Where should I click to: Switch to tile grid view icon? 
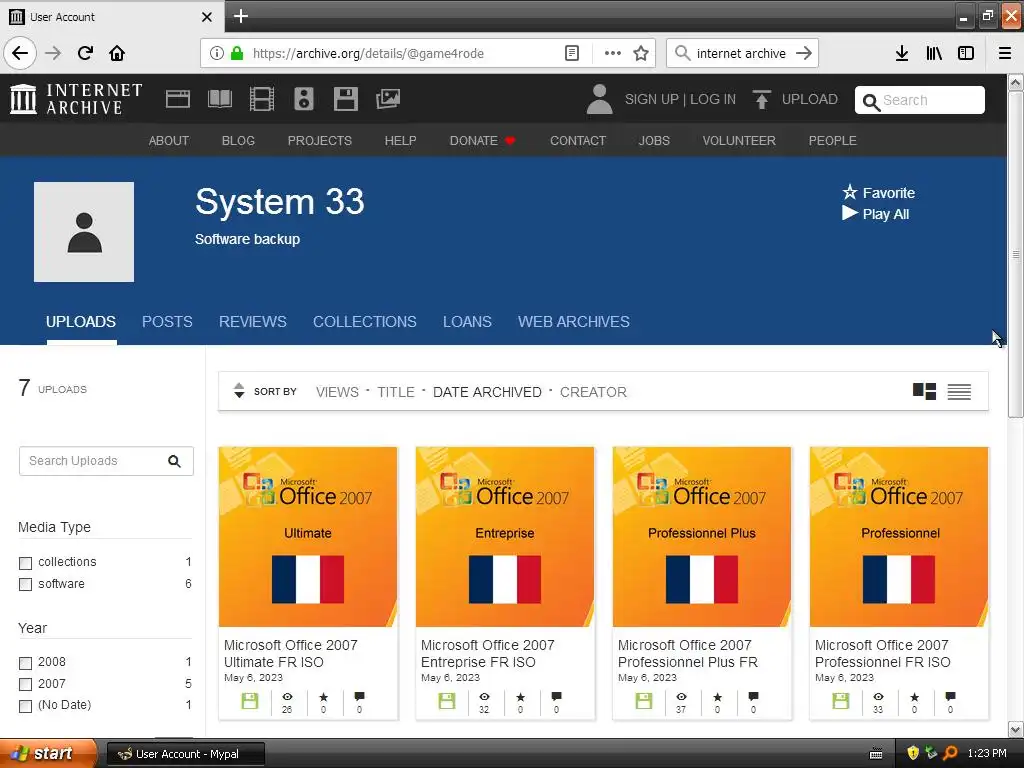pos(924,391)
